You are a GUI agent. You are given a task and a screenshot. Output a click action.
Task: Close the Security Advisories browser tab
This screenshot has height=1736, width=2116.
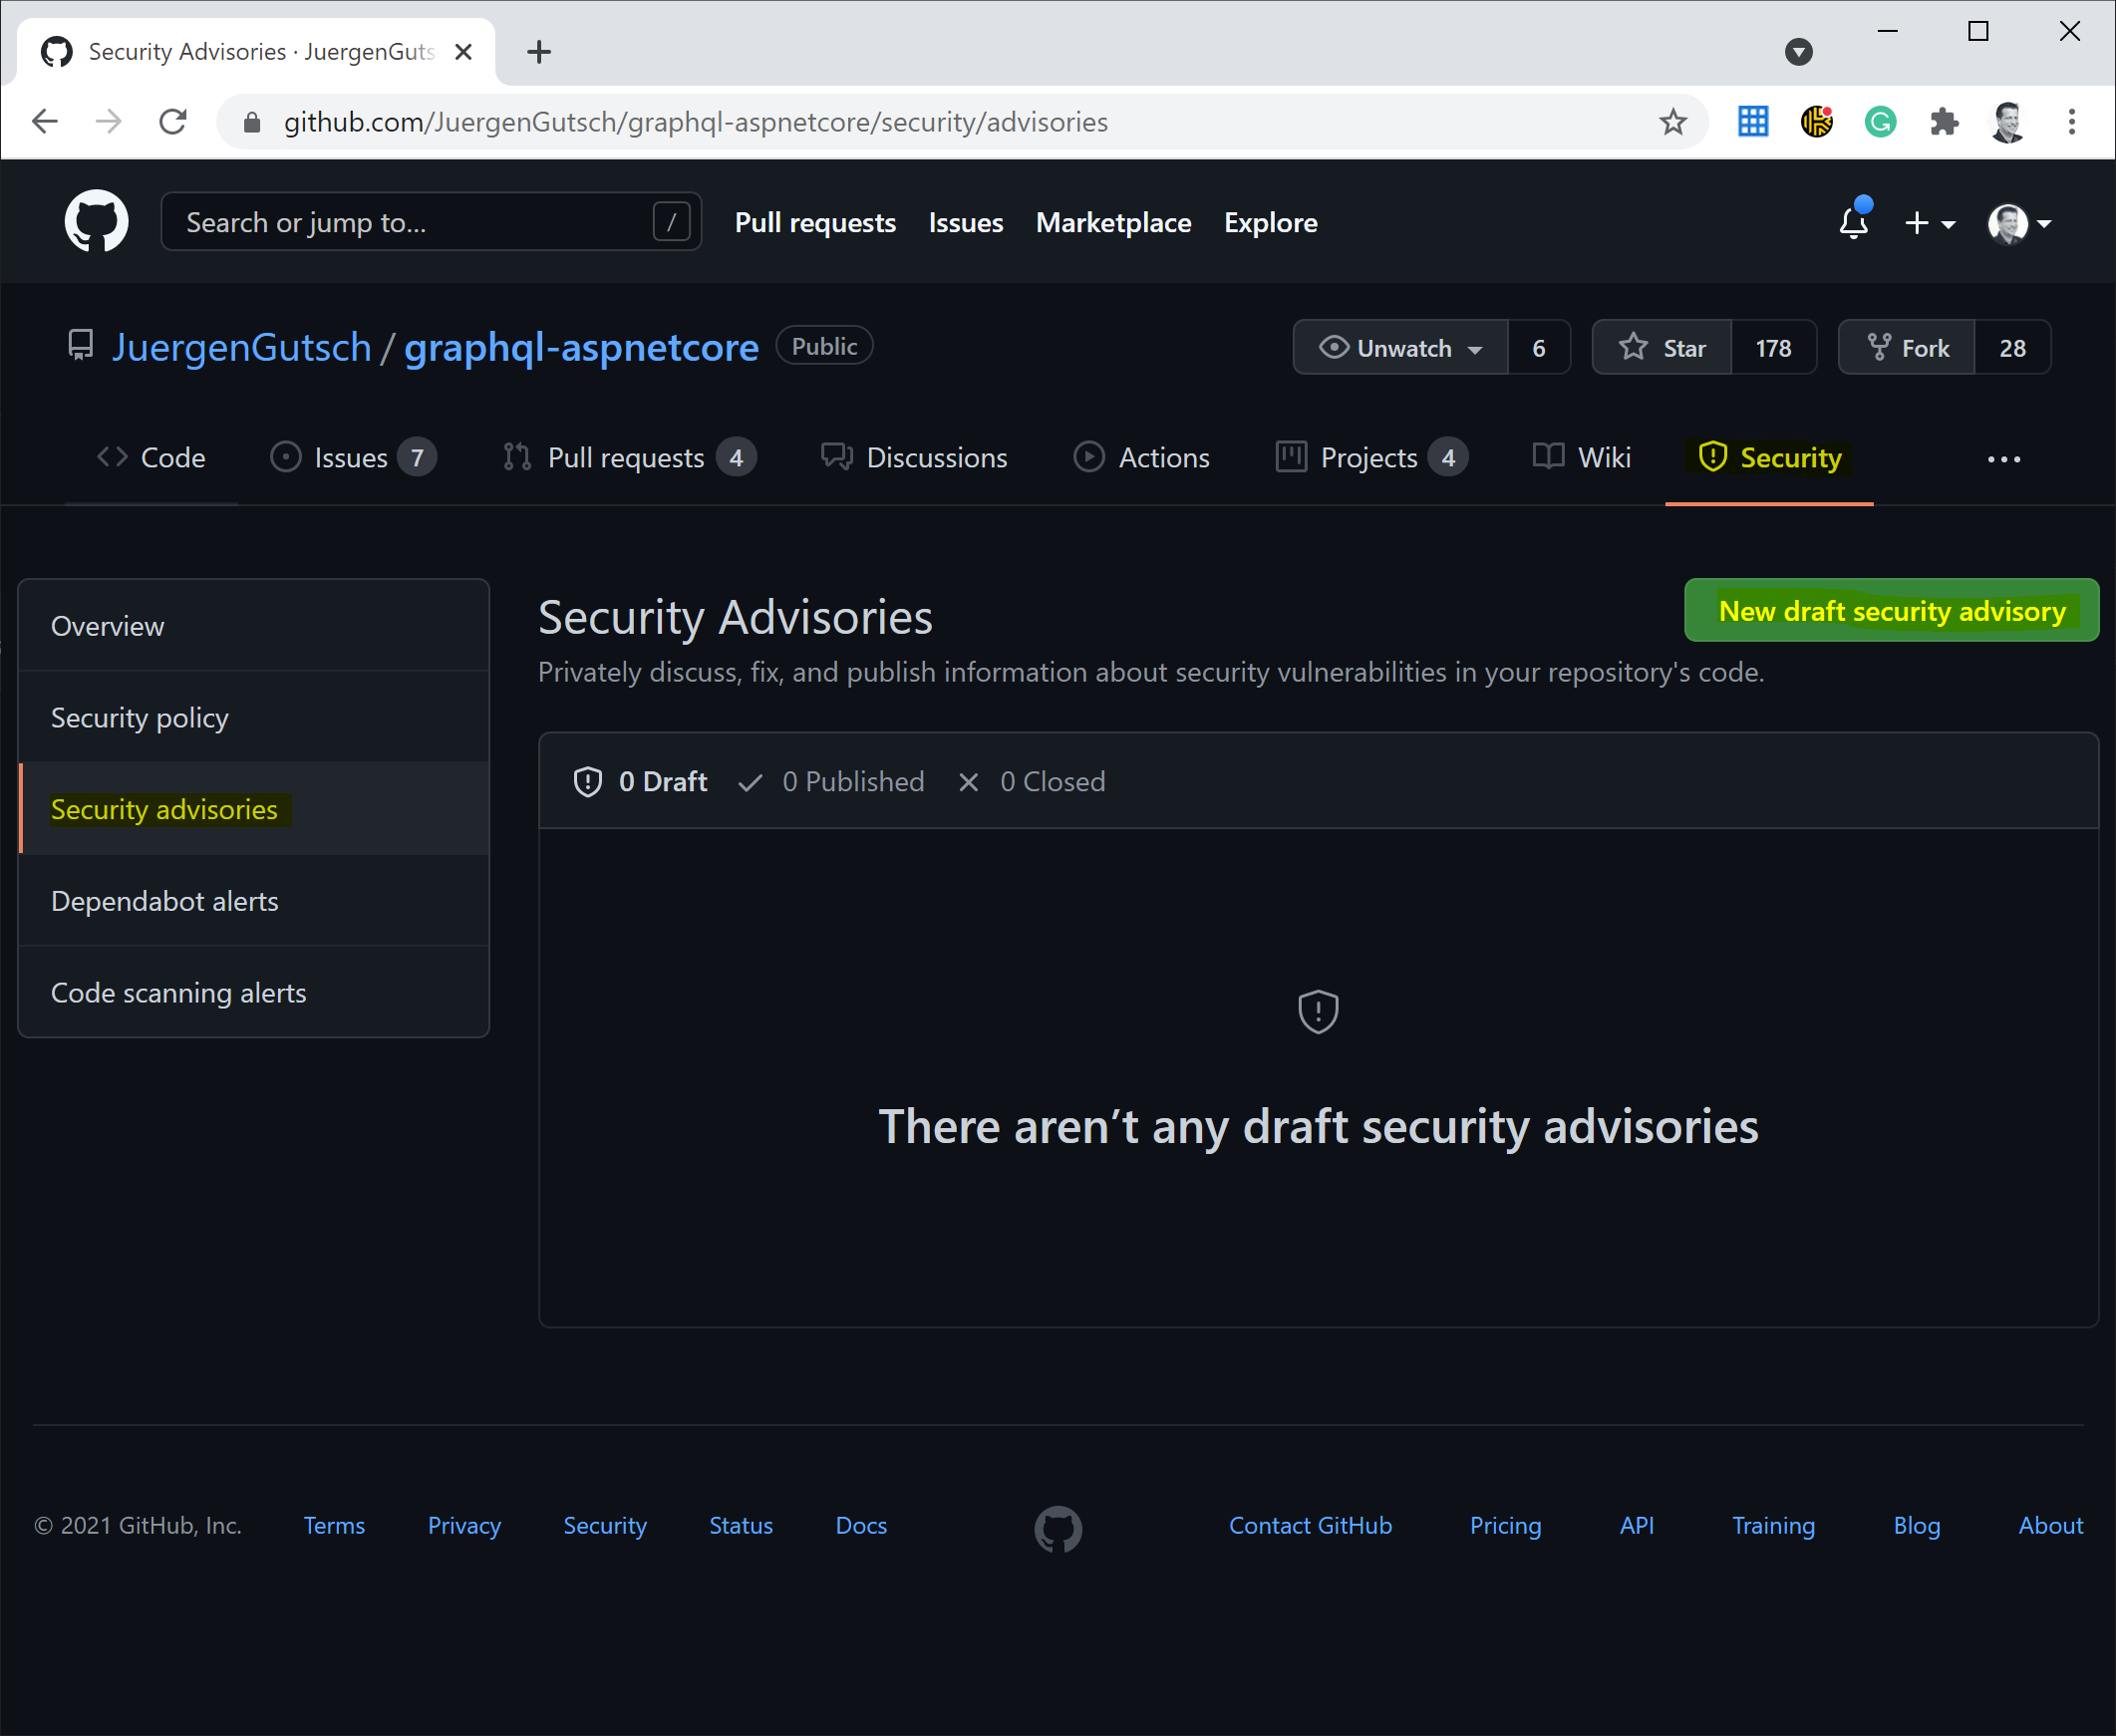463,52
